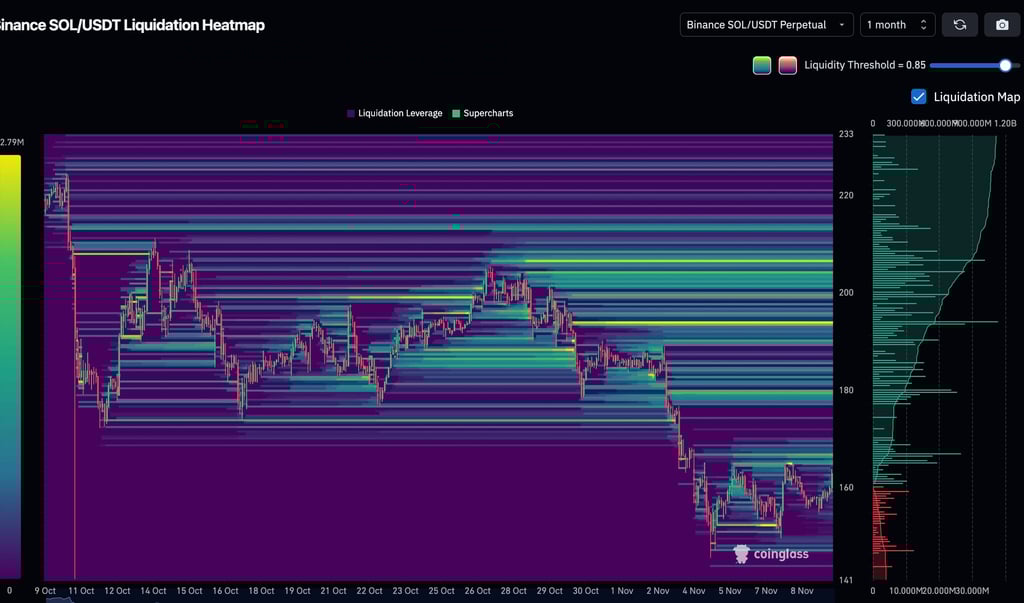
Task: Click the 233 price axis label
Action: point(846,134)
